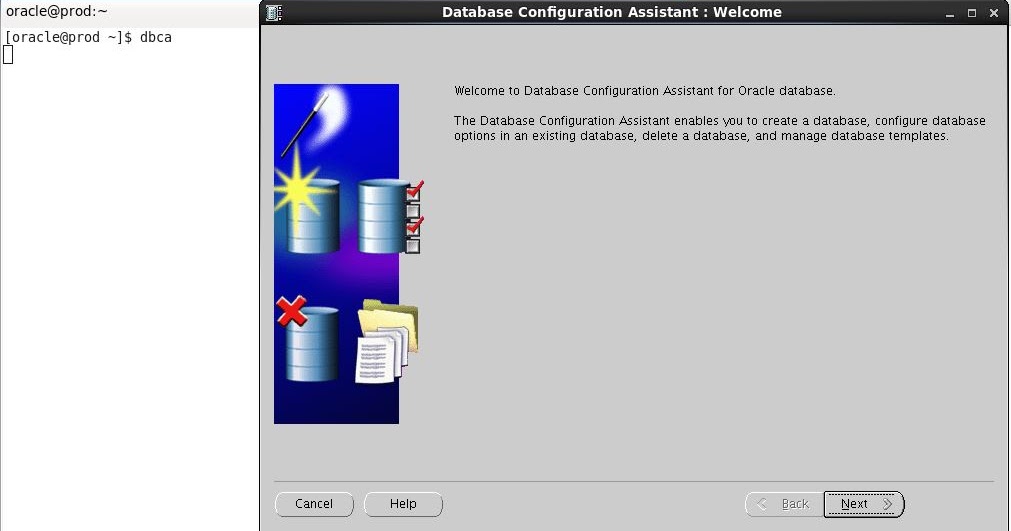Maximize the Database Configuration Assistant window

(x=972, y=13)
